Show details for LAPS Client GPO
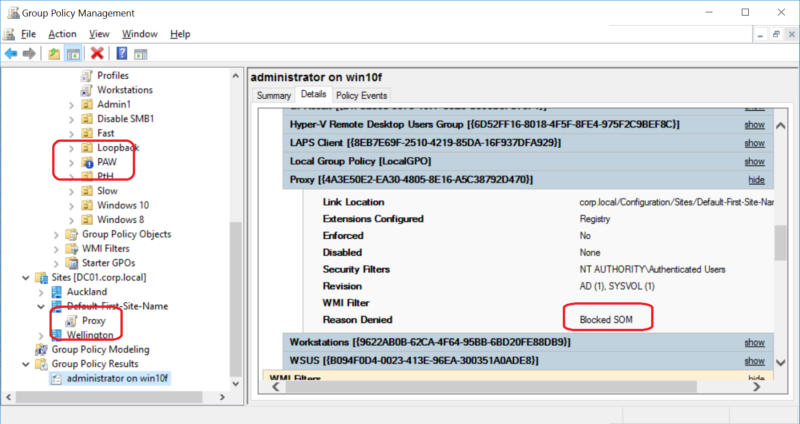The height and width of the screenshot is (424, 800). tap(754, 143)
